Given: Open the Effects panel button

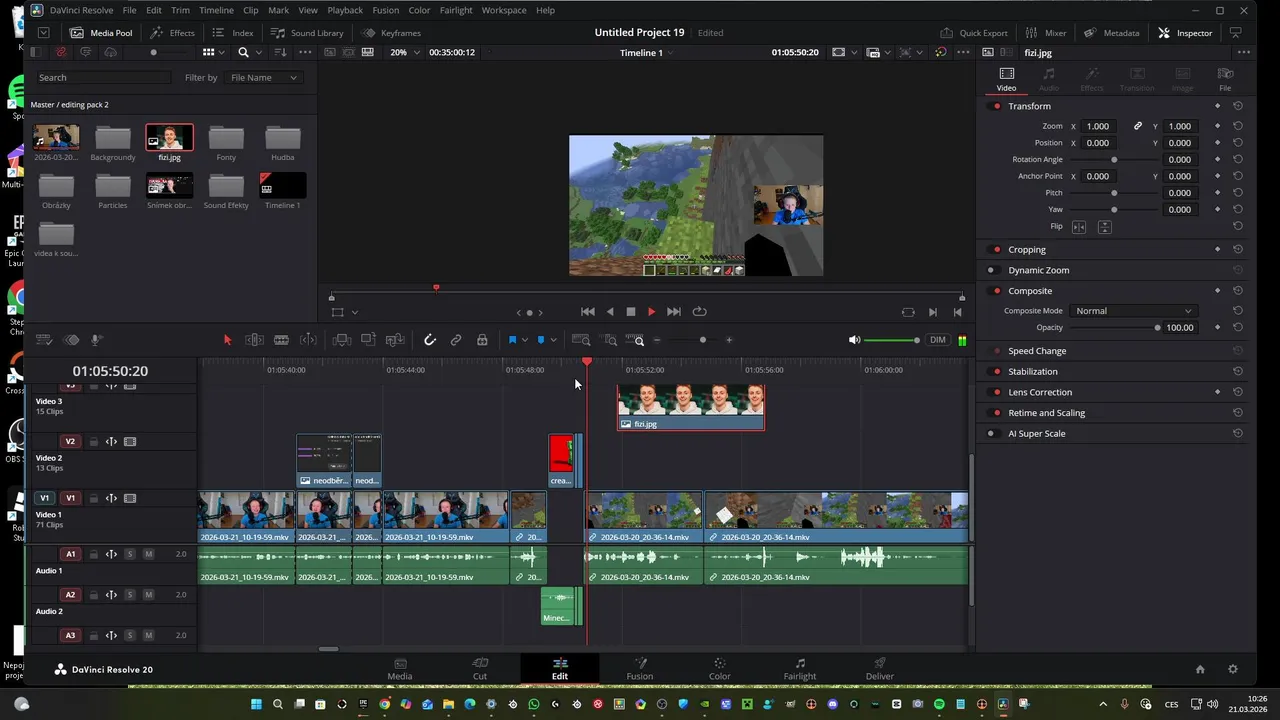Looking at the screenshot, I should point(172,33).
